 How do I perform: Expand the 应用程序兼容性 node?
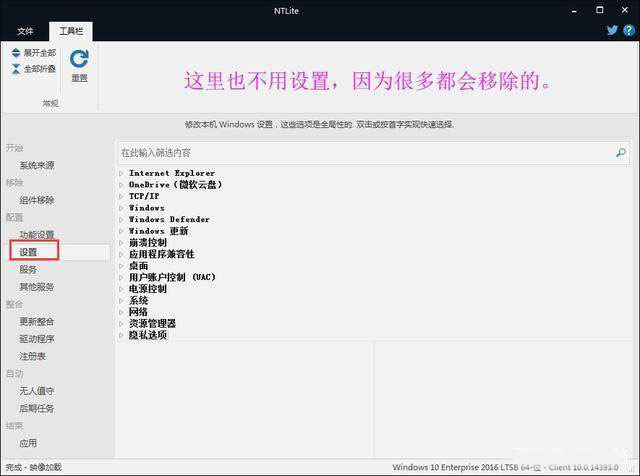pyautogui.click(x=121, y=254)
